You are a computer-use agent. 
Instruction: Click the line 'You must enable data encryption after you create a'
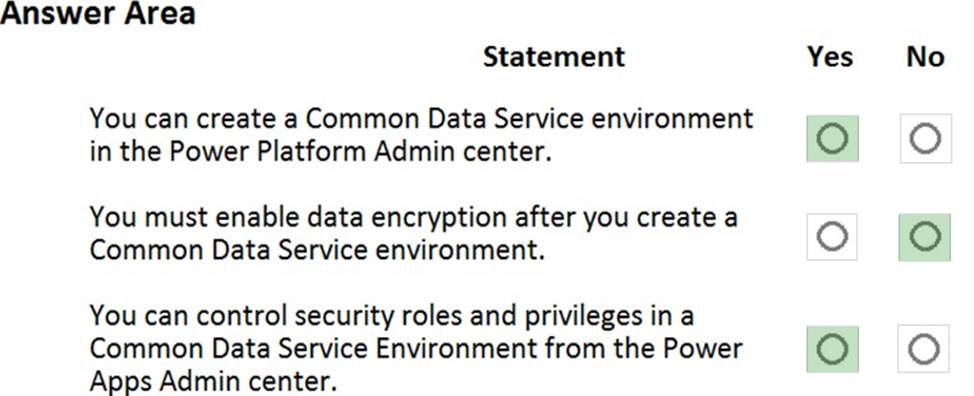point(414,218)
